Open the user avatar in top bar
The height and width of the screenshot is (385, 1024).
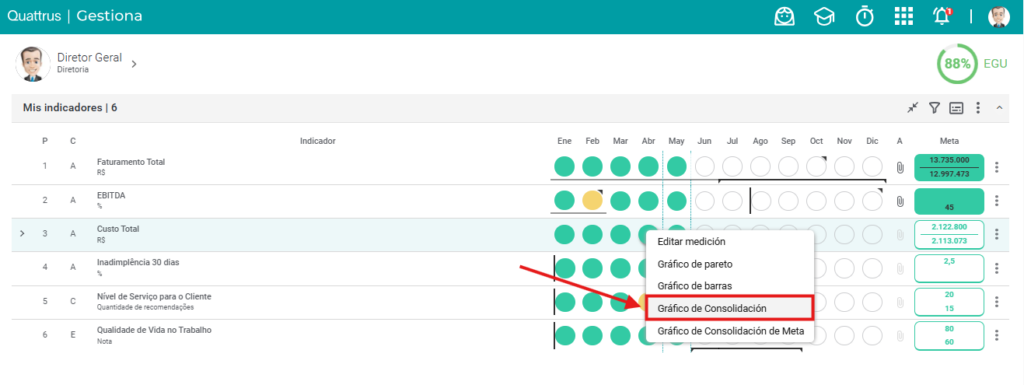coord(999,16)
